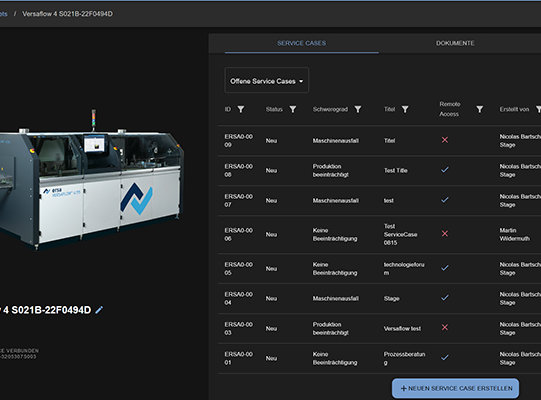This screenshot has width=541, height=400.
Task: Select the title 'Test Title'
Action: (x=395, y=170)
